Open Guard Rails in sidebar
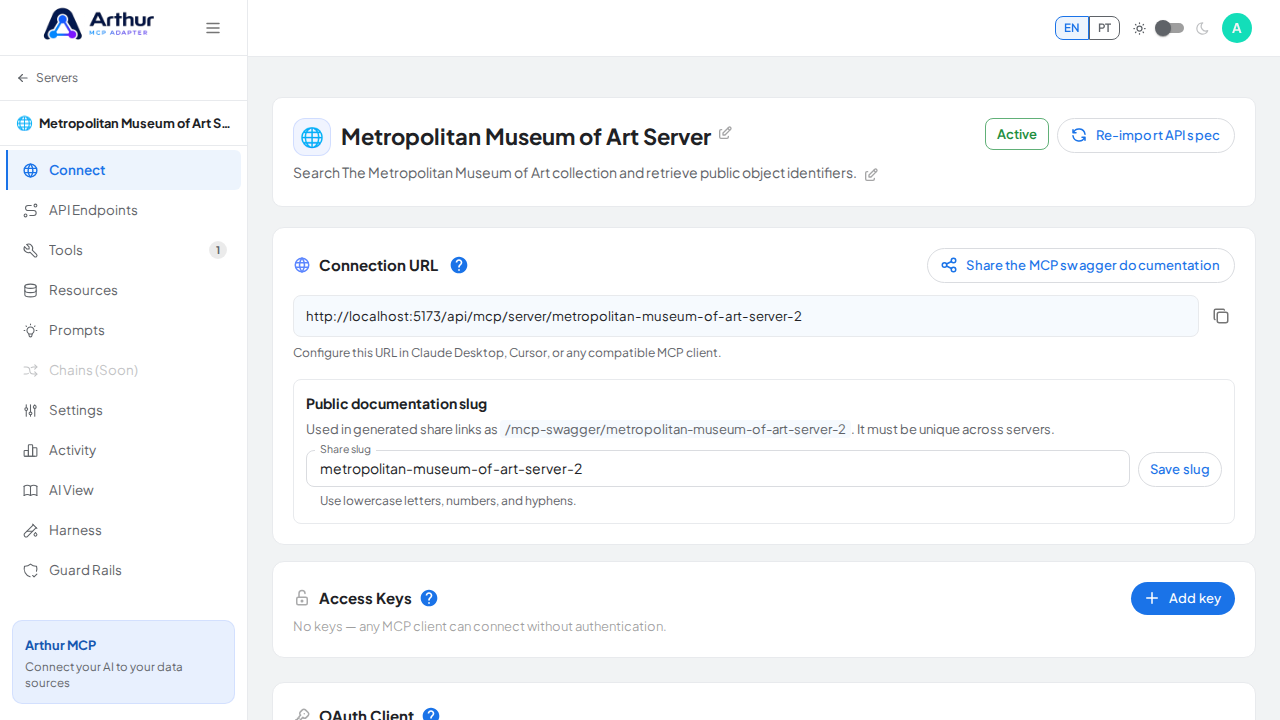 pos(123,570)
